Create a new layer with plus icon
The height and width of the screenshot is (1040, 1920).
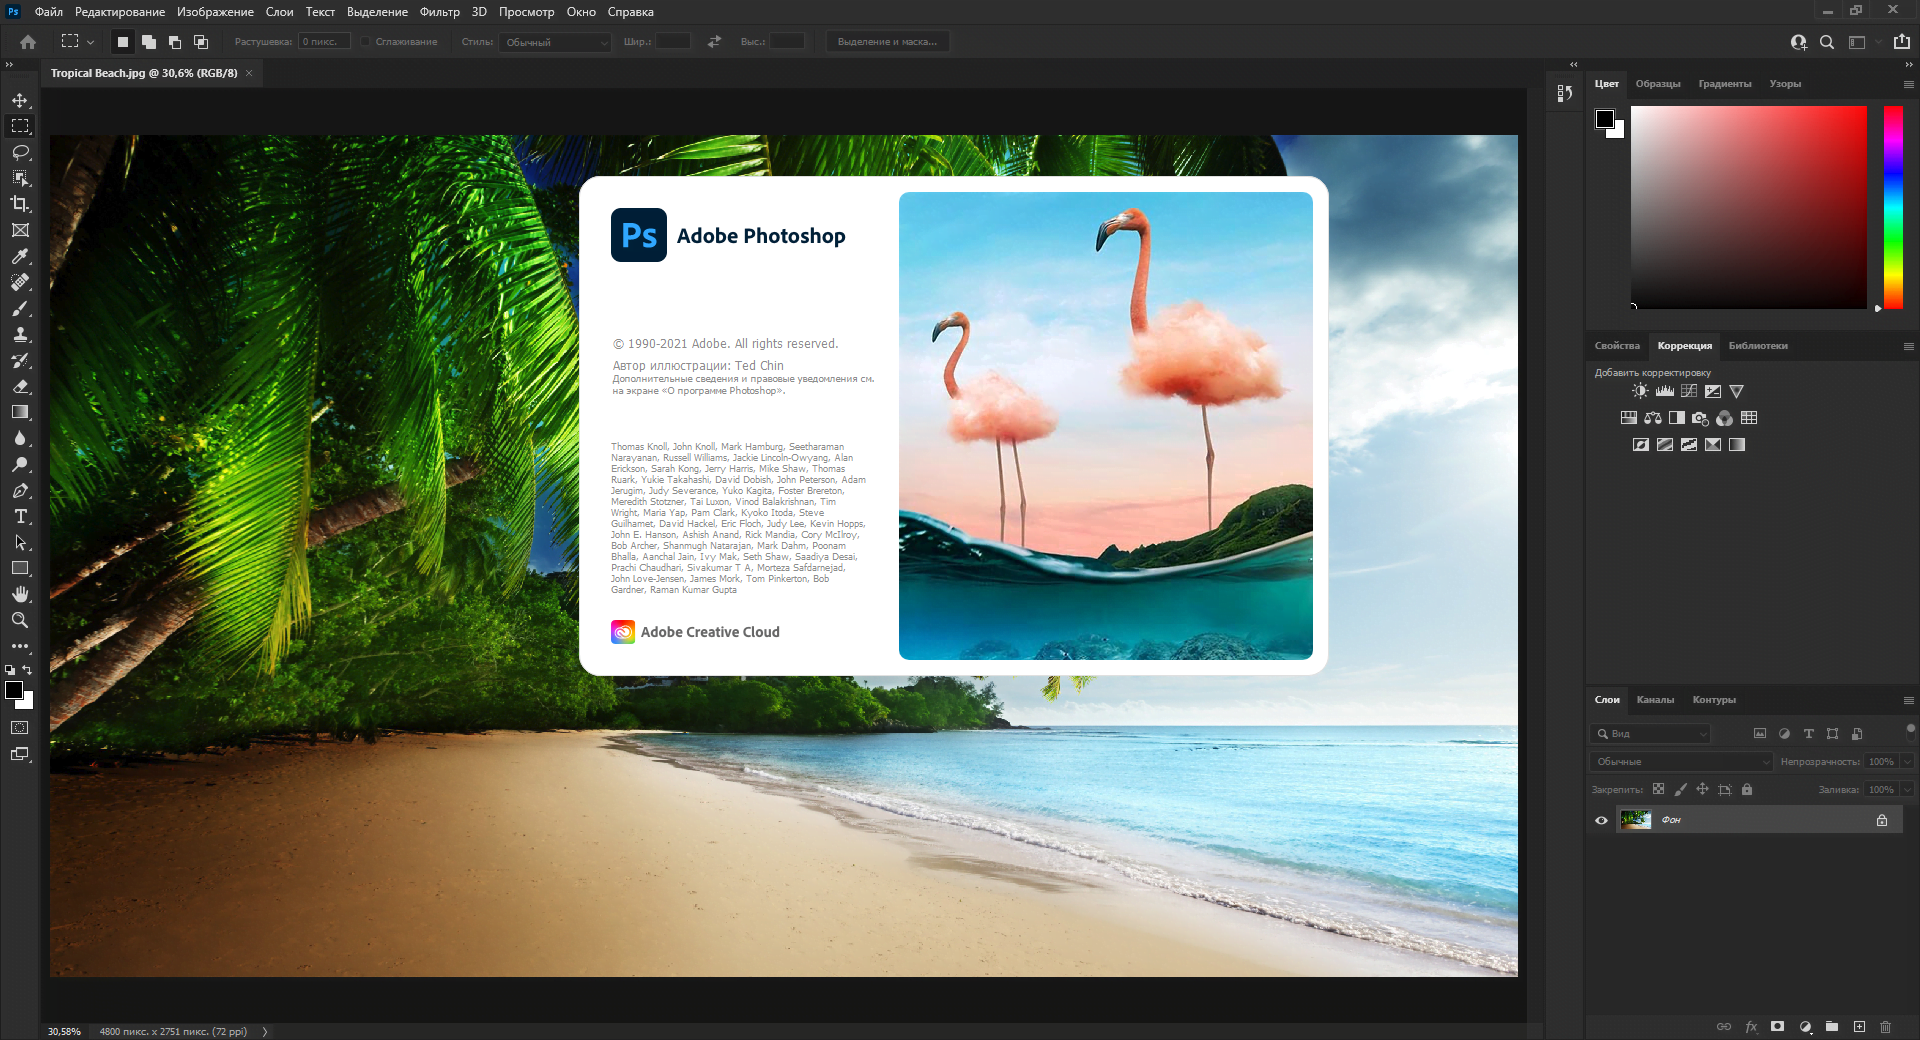(1859, 1027)
